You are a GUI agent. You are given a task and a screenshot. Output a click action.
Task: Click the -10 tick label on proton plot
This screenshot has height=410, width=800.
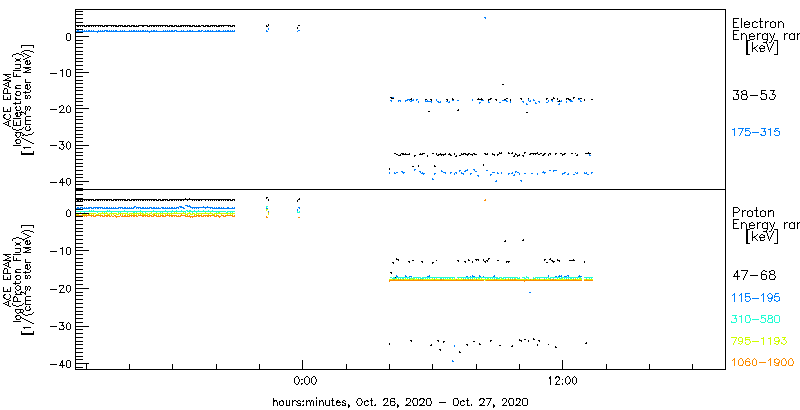tap(61, 250)
